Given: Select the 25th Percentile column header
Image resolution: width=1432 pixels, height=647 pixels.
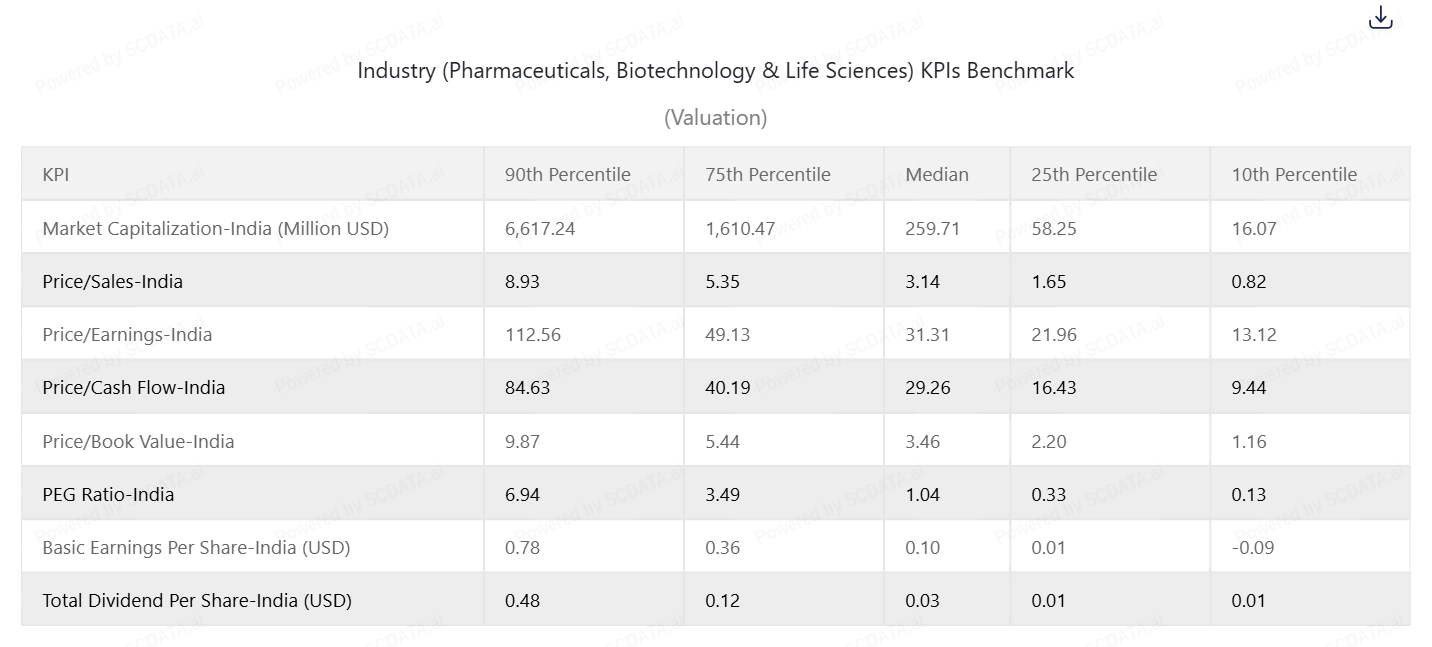Looking at the screenshot, I should point(1094,174).
